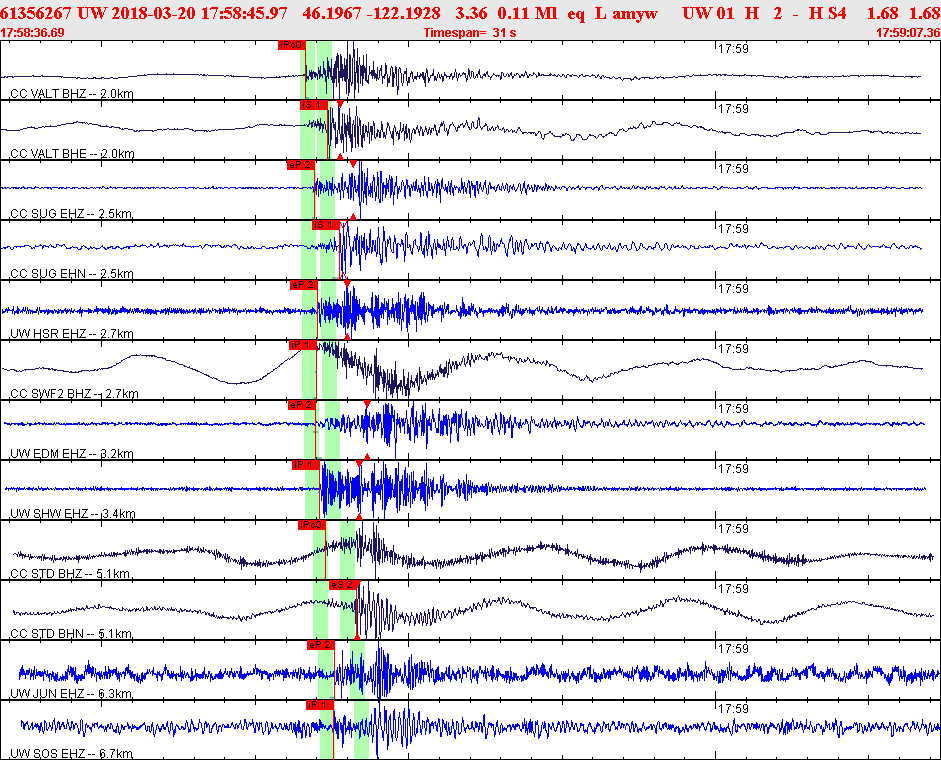Click the CC SUG EHN -- 2.5km label
Screen dimensions: 941x760
[72, 274]
